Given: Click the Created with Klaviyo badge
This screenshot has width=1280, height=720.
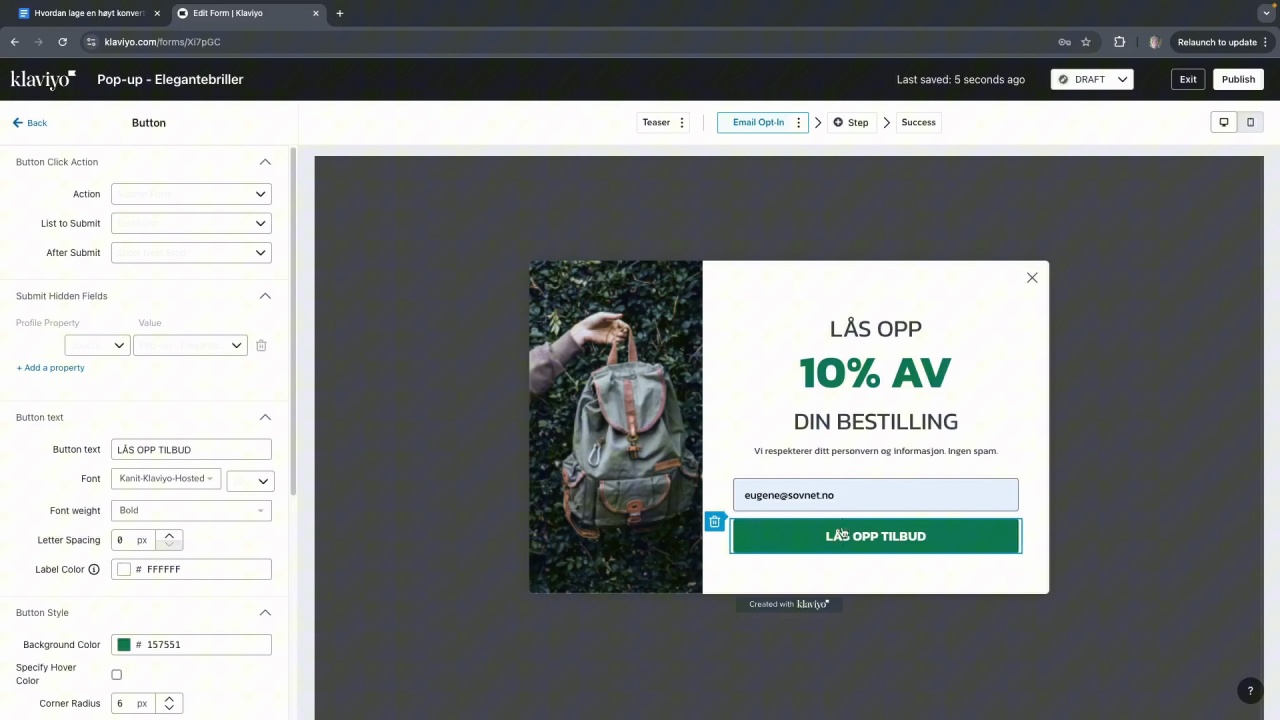Looking at the screenshot, I should pyautogui.click(x=789, y=604).
